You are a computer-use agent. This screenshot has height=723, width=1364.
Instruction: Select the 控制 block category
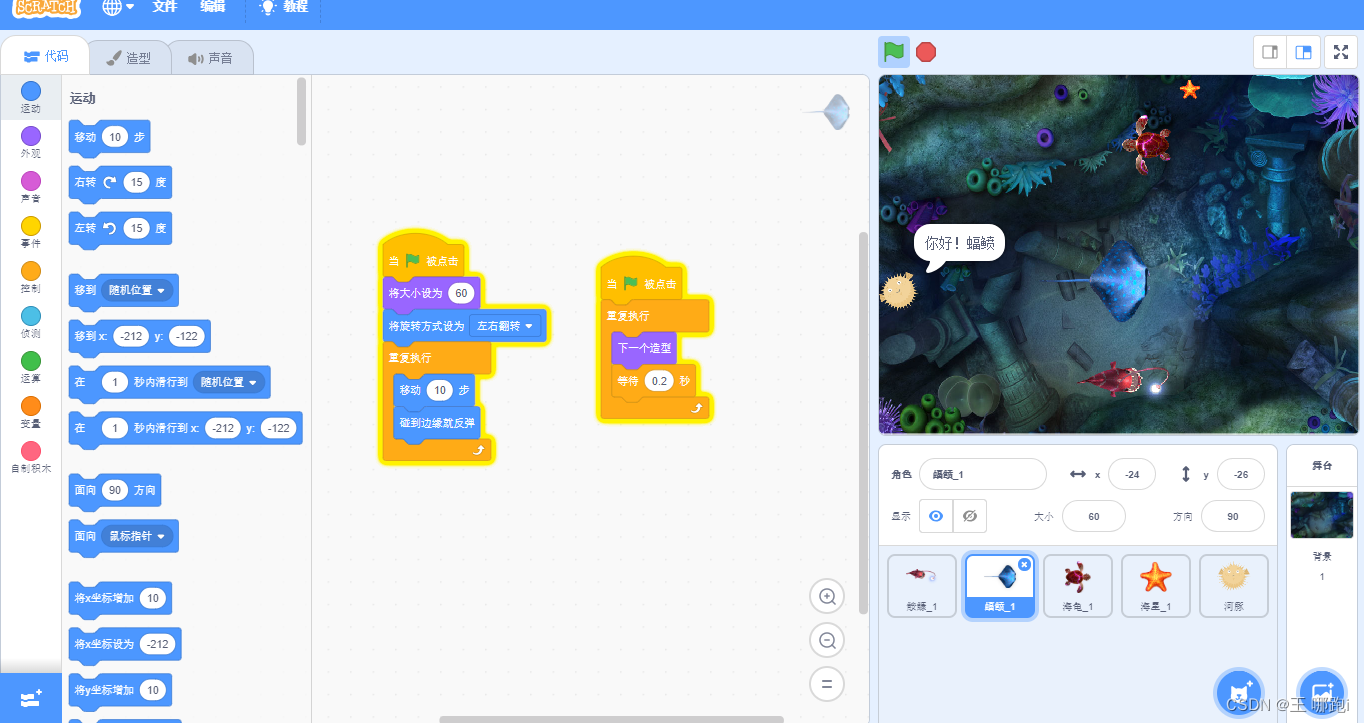tap(31, 277)
